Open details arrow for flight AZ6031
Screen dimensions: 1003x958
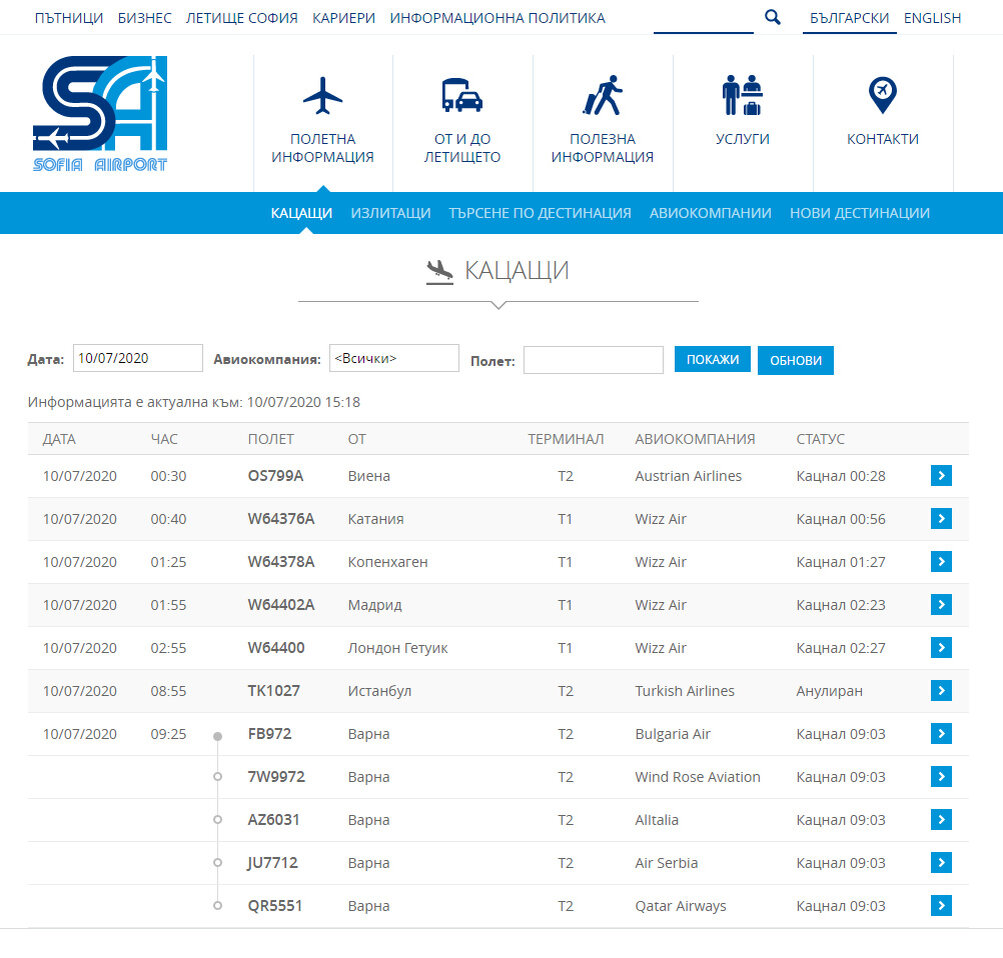pos(941,819)
